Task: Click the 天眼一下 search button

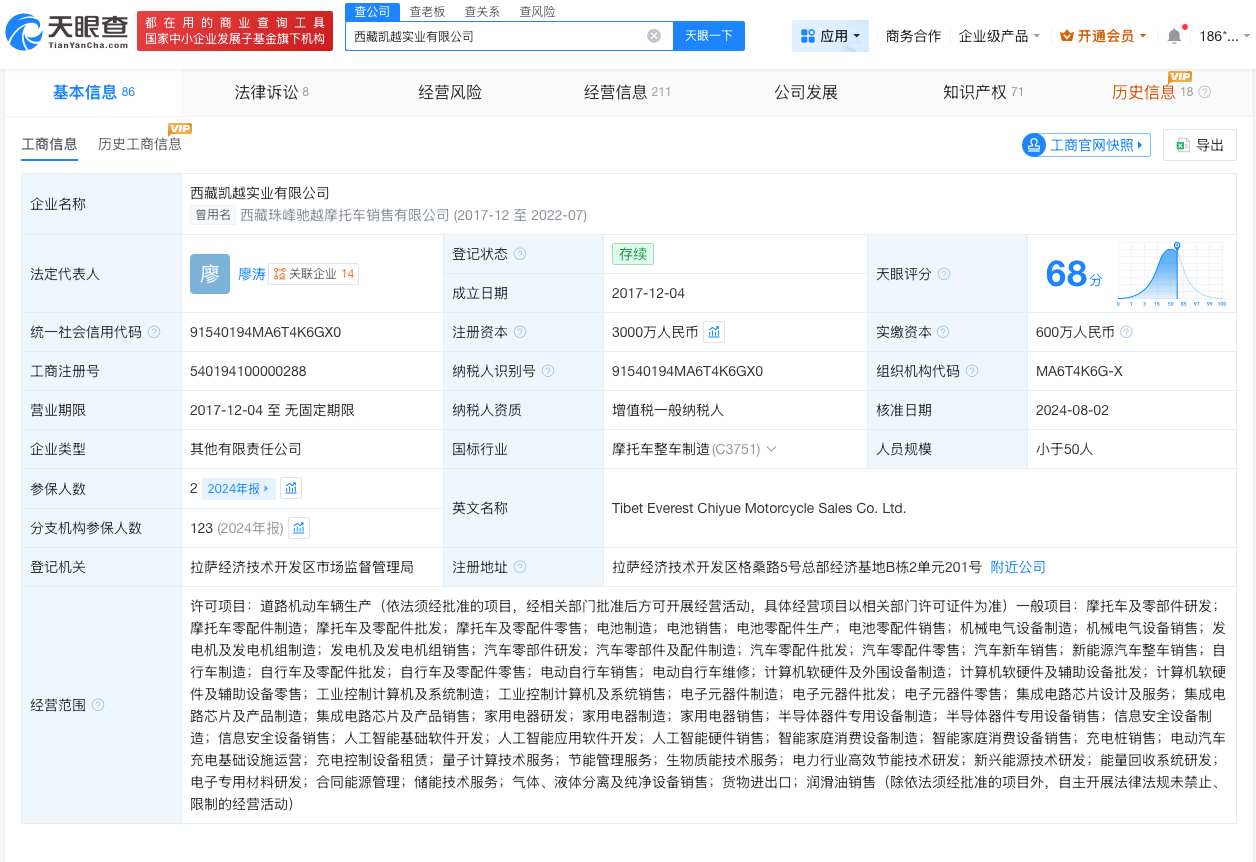Action: click(711, 36)
